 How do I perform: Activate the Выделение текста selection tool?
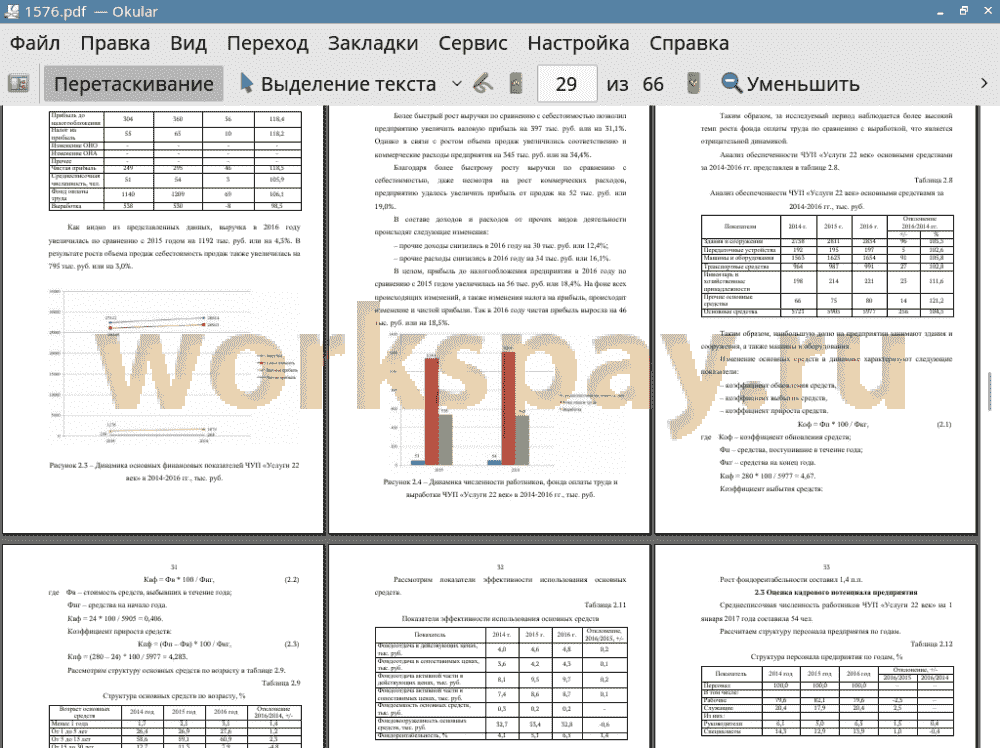pyautogui.click(x=338, y=84)
